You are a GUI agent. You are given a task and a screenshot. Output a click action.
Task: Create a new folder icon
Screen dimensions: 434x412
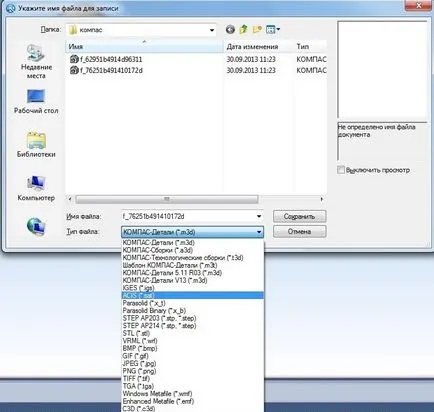pos(257,30)
